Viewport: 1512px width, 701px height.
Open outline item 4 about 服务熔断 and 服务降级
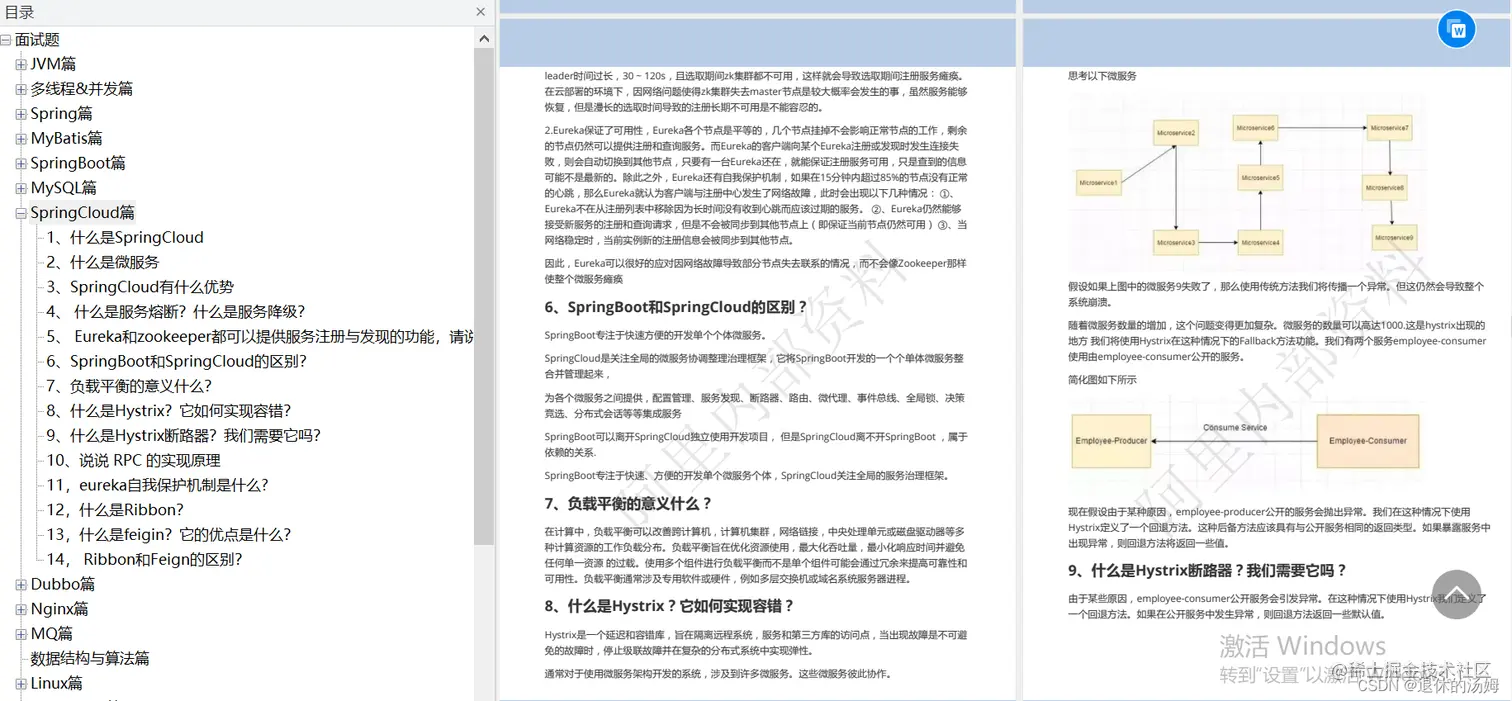click(x=176, y=312)
